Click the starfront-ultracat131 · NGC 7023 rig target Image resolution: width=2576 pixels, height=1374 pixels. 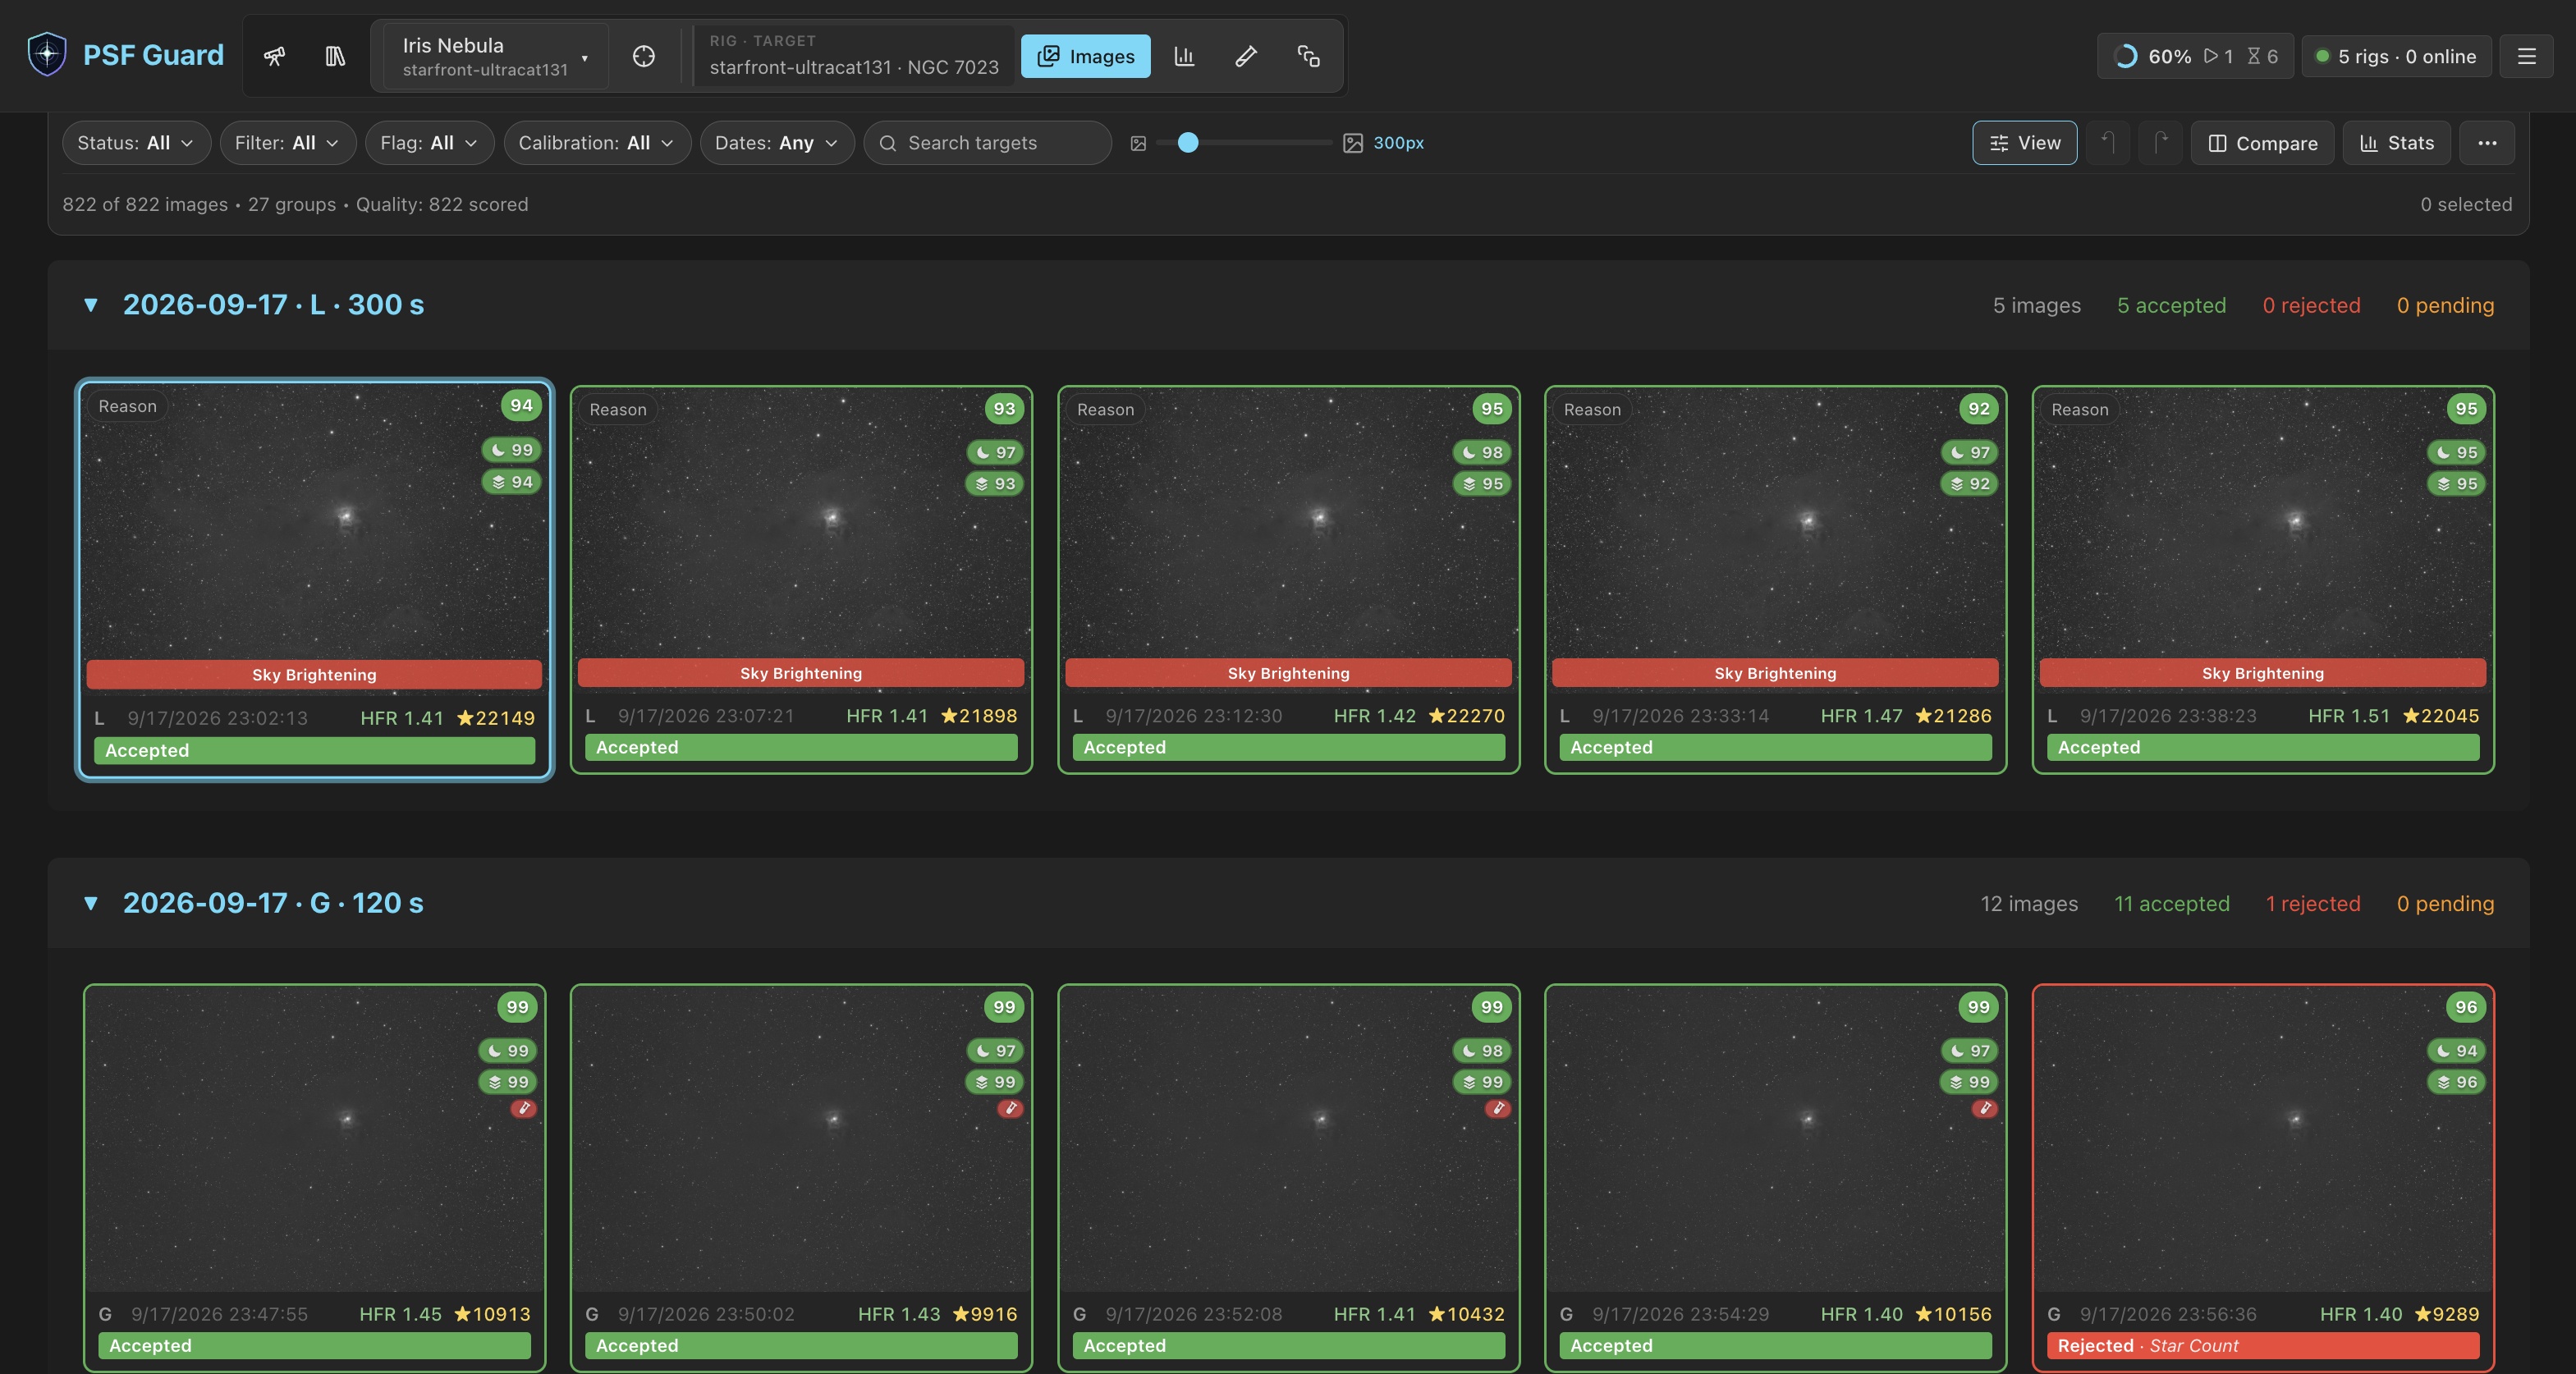(854, 56)
